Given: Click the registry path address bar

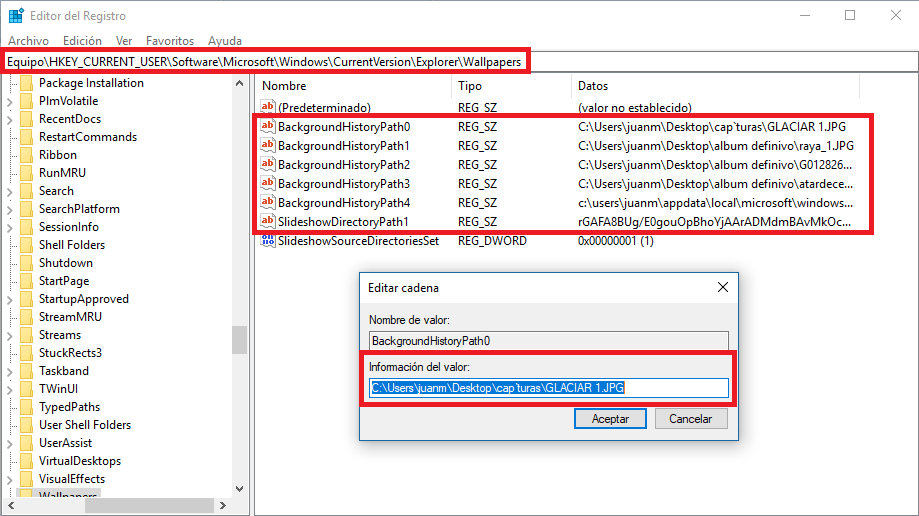Looking at the screenshot, I should tap(461, 62).
